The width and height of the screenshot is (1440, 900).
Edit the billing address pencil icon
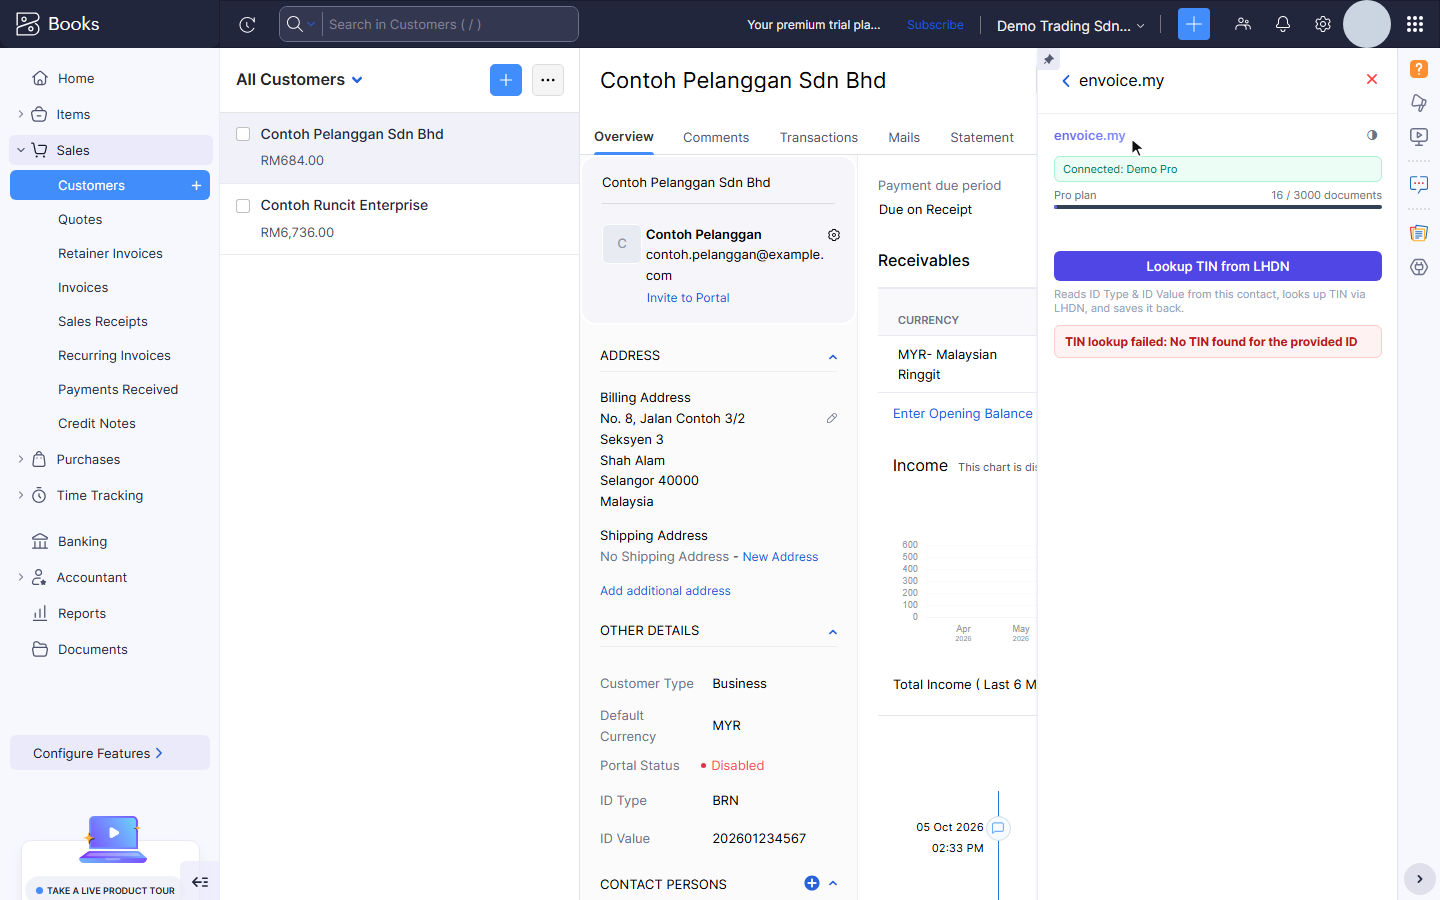(832, 418)
